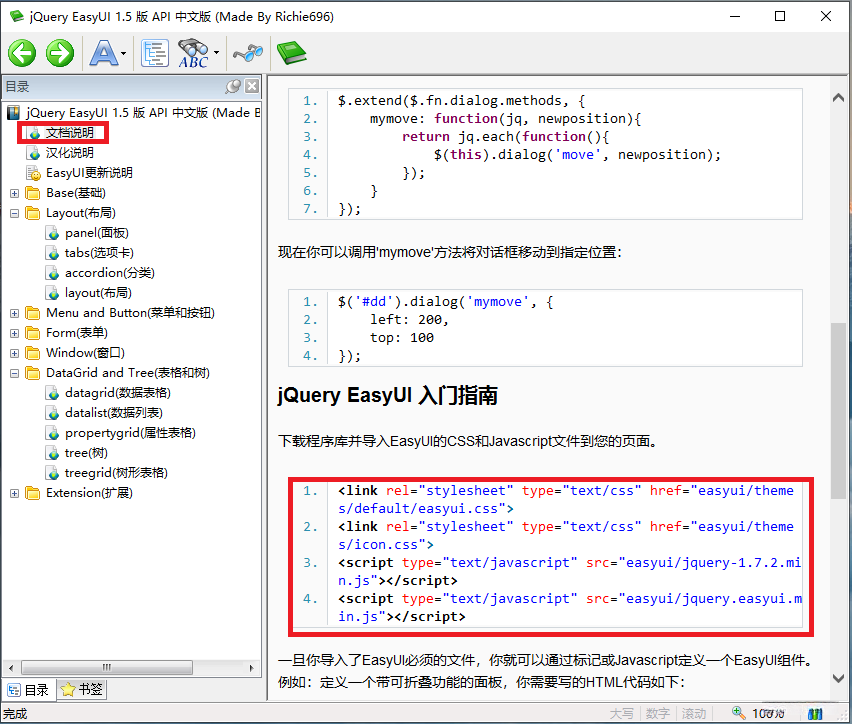852x724 pixels.
Task: Open the treegrid(树形表格) topic
Action: pos(116,473)
